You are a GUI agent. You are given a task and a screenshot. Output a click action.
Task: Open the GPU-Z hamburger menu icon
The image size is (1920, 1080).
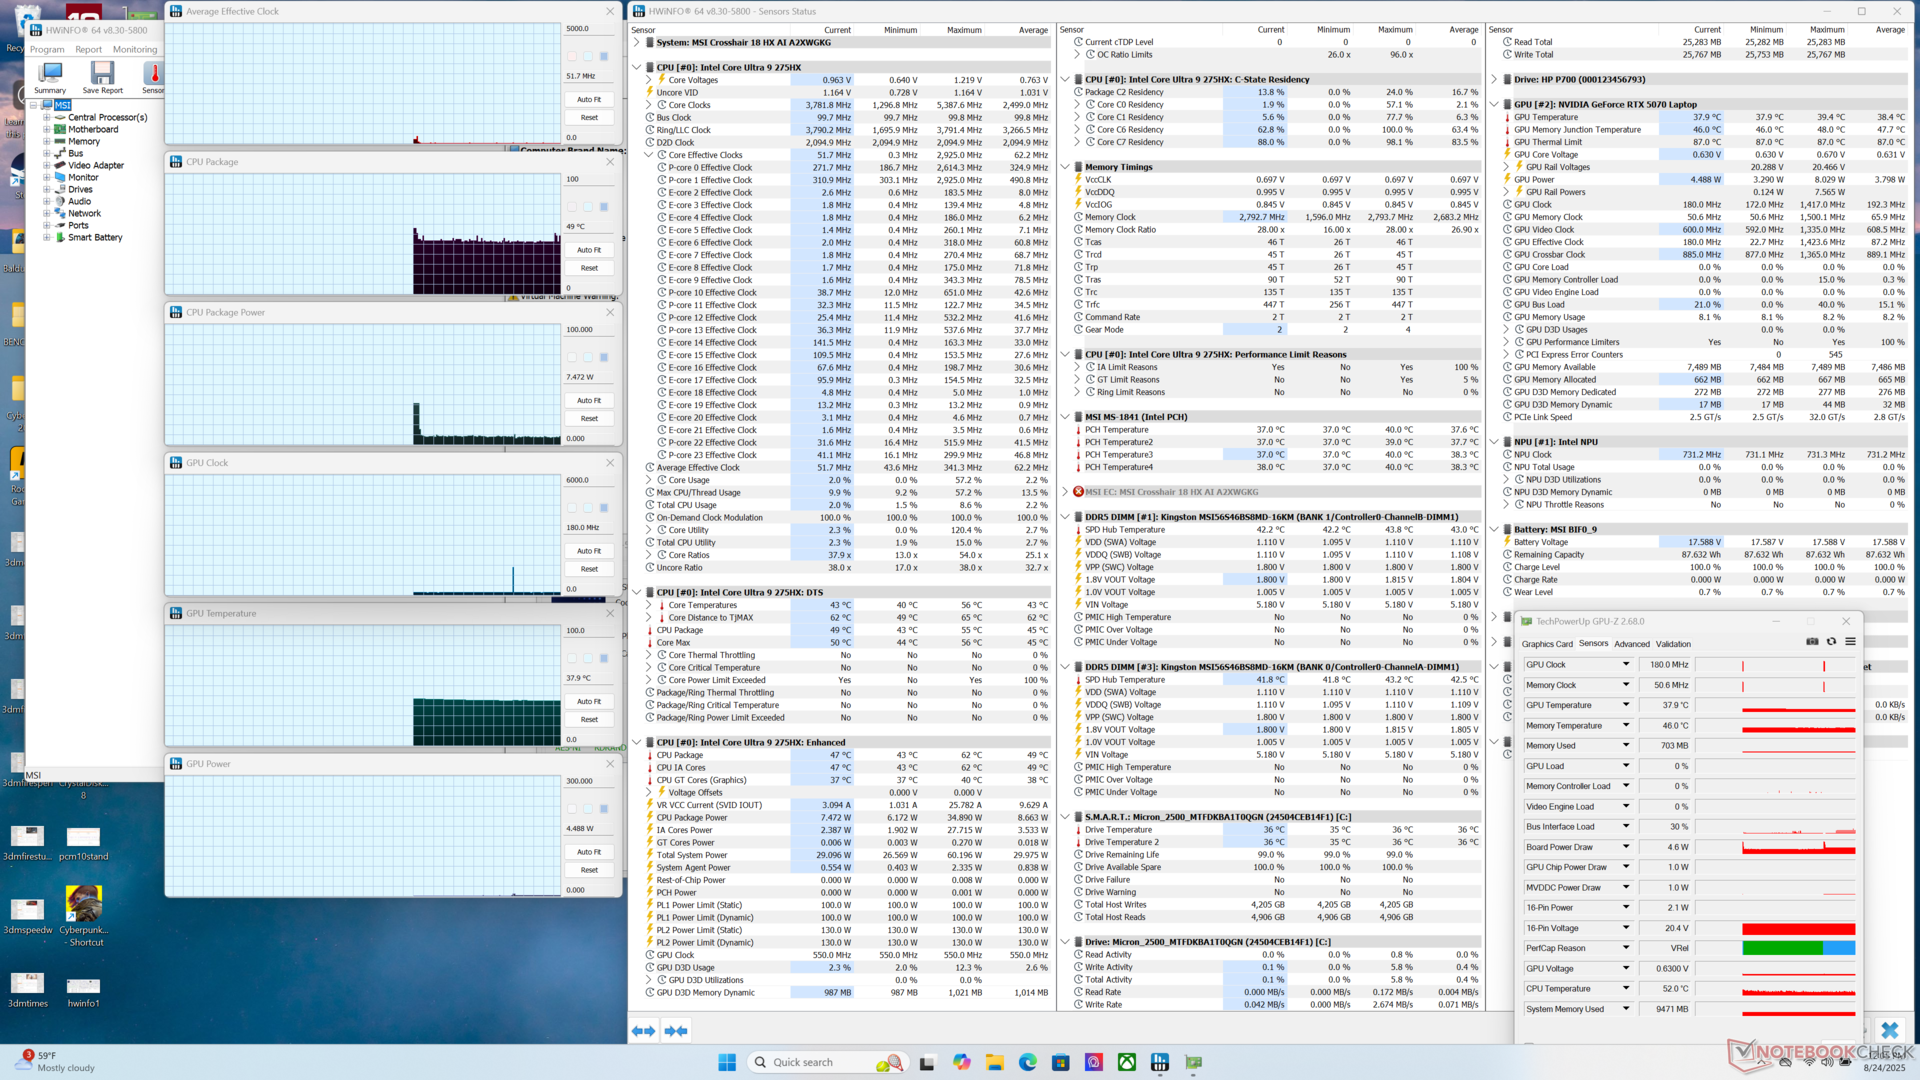1850,642
